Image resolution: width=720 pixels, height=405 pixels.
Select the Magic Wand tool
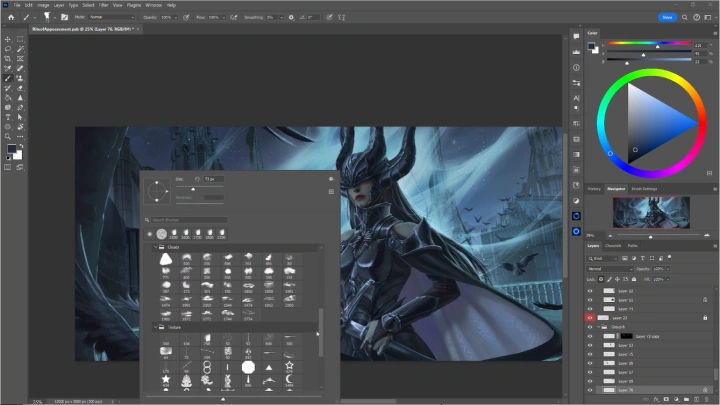(20, 49)
